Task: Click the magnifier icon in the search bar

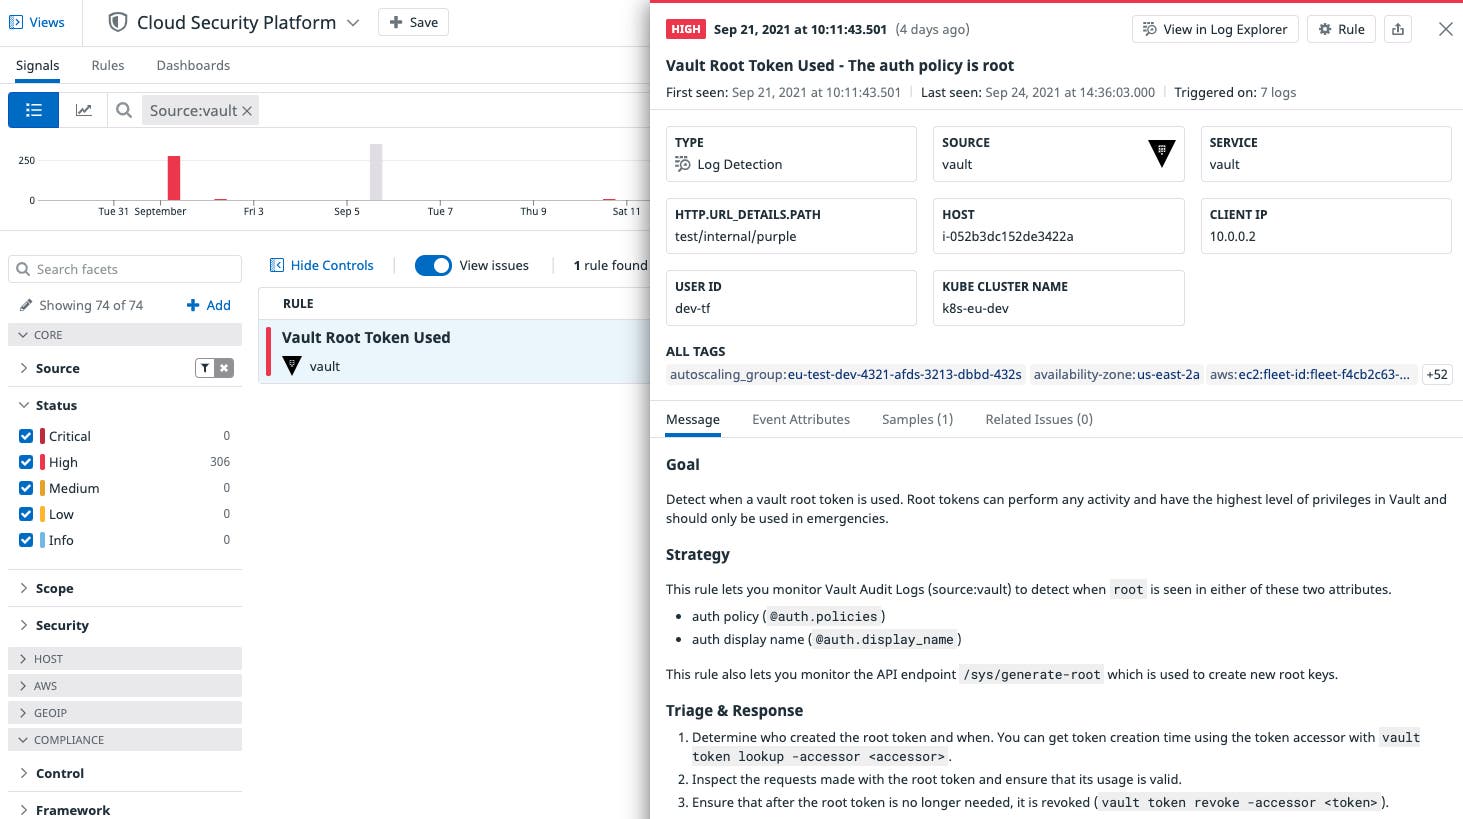Action: pos(123,110)
